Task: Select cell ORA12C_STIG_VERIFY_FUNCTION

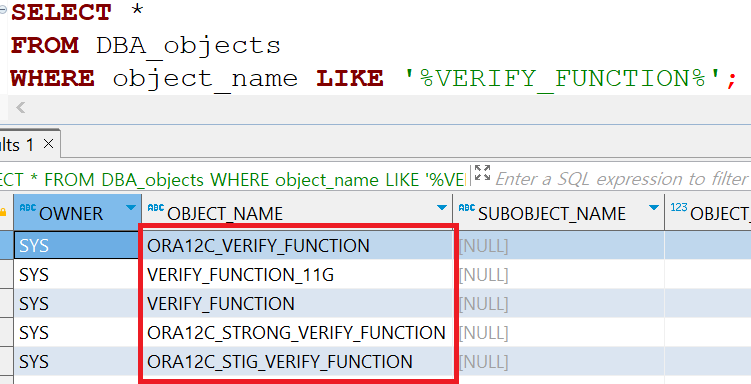Action: 297,361
